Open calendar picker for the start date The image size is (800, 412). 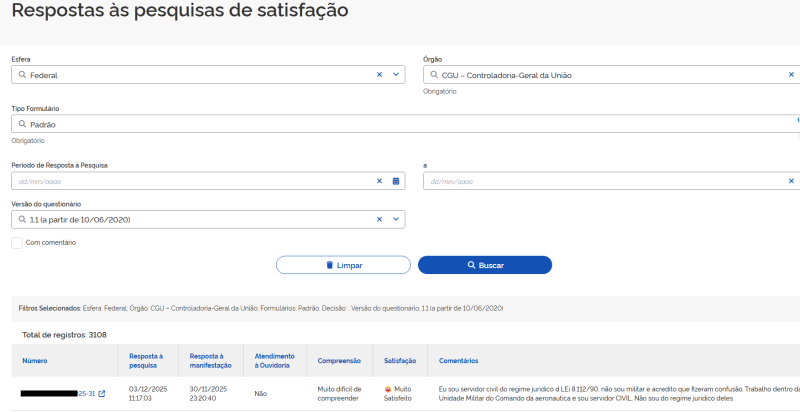click(x=396, y=181)
